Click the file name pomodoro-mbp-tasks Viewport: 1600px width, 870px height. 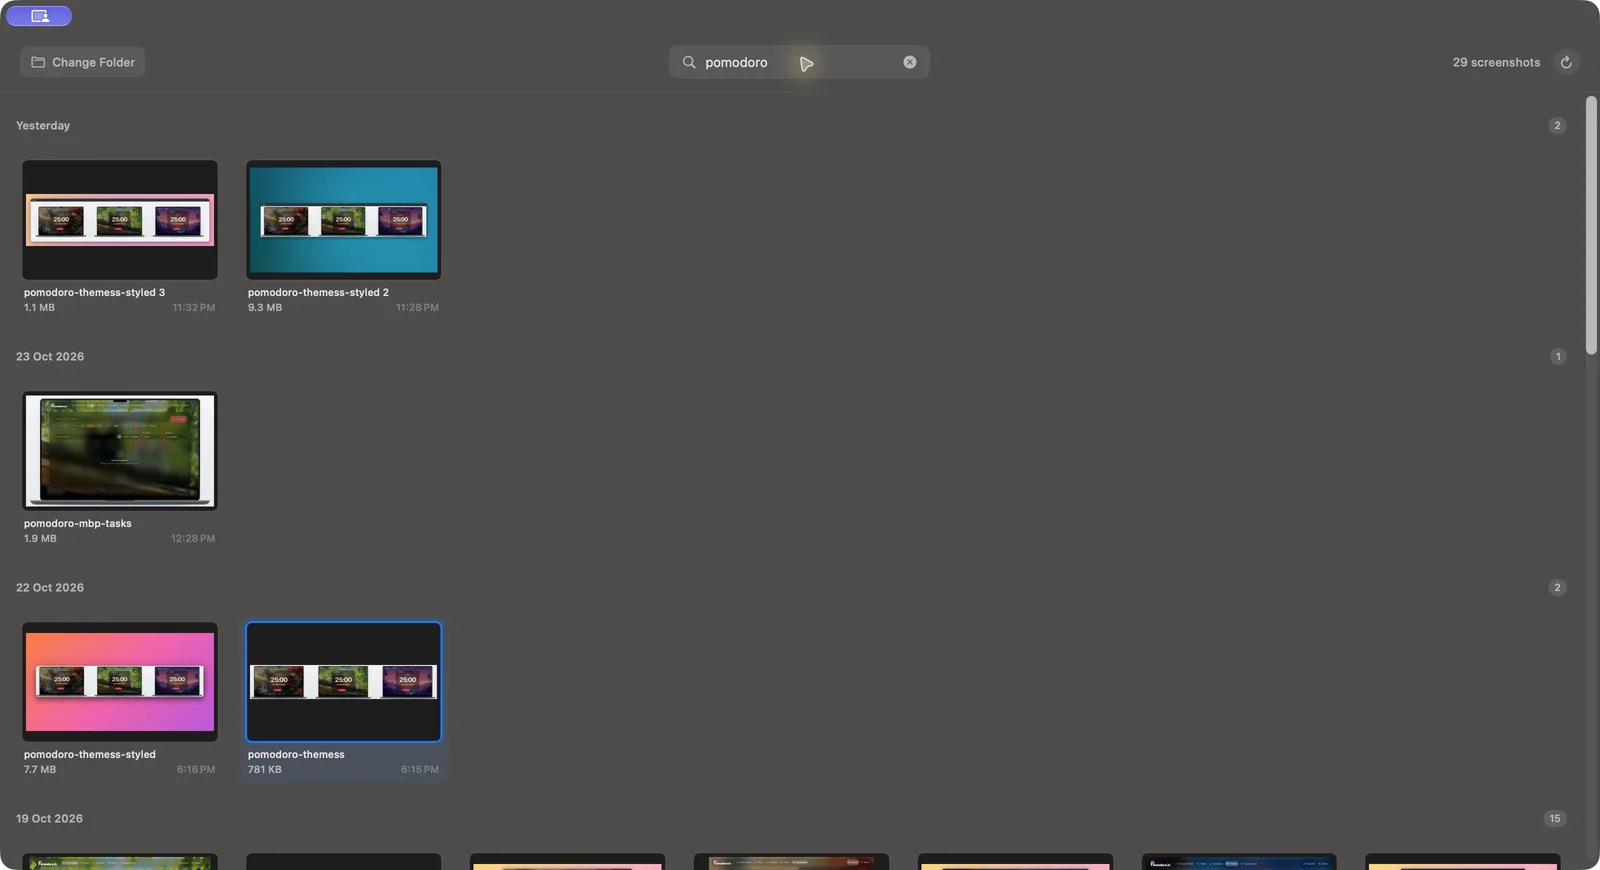(x=78, y=524)
